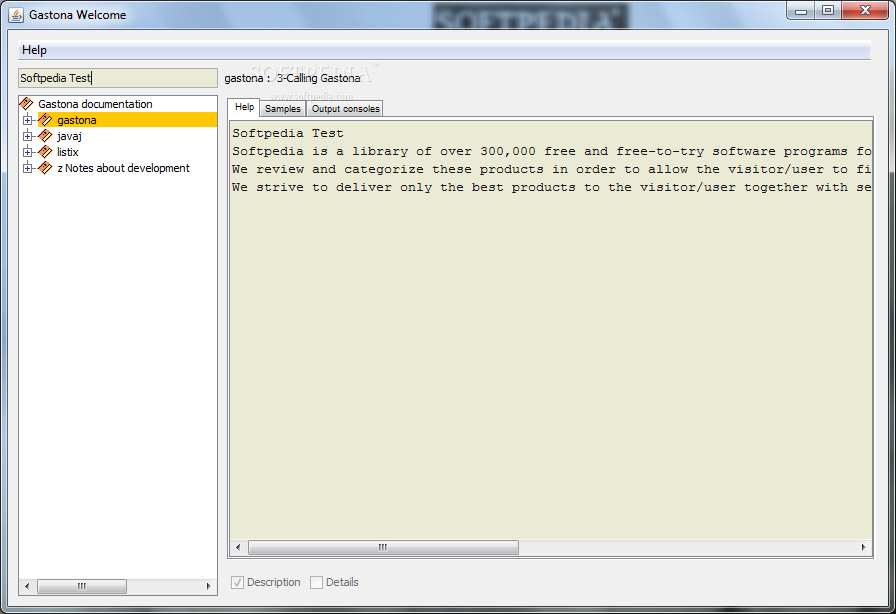Click the gastona node icon
The width and height of the screenshot is (896, 614).
pos(45,120)
